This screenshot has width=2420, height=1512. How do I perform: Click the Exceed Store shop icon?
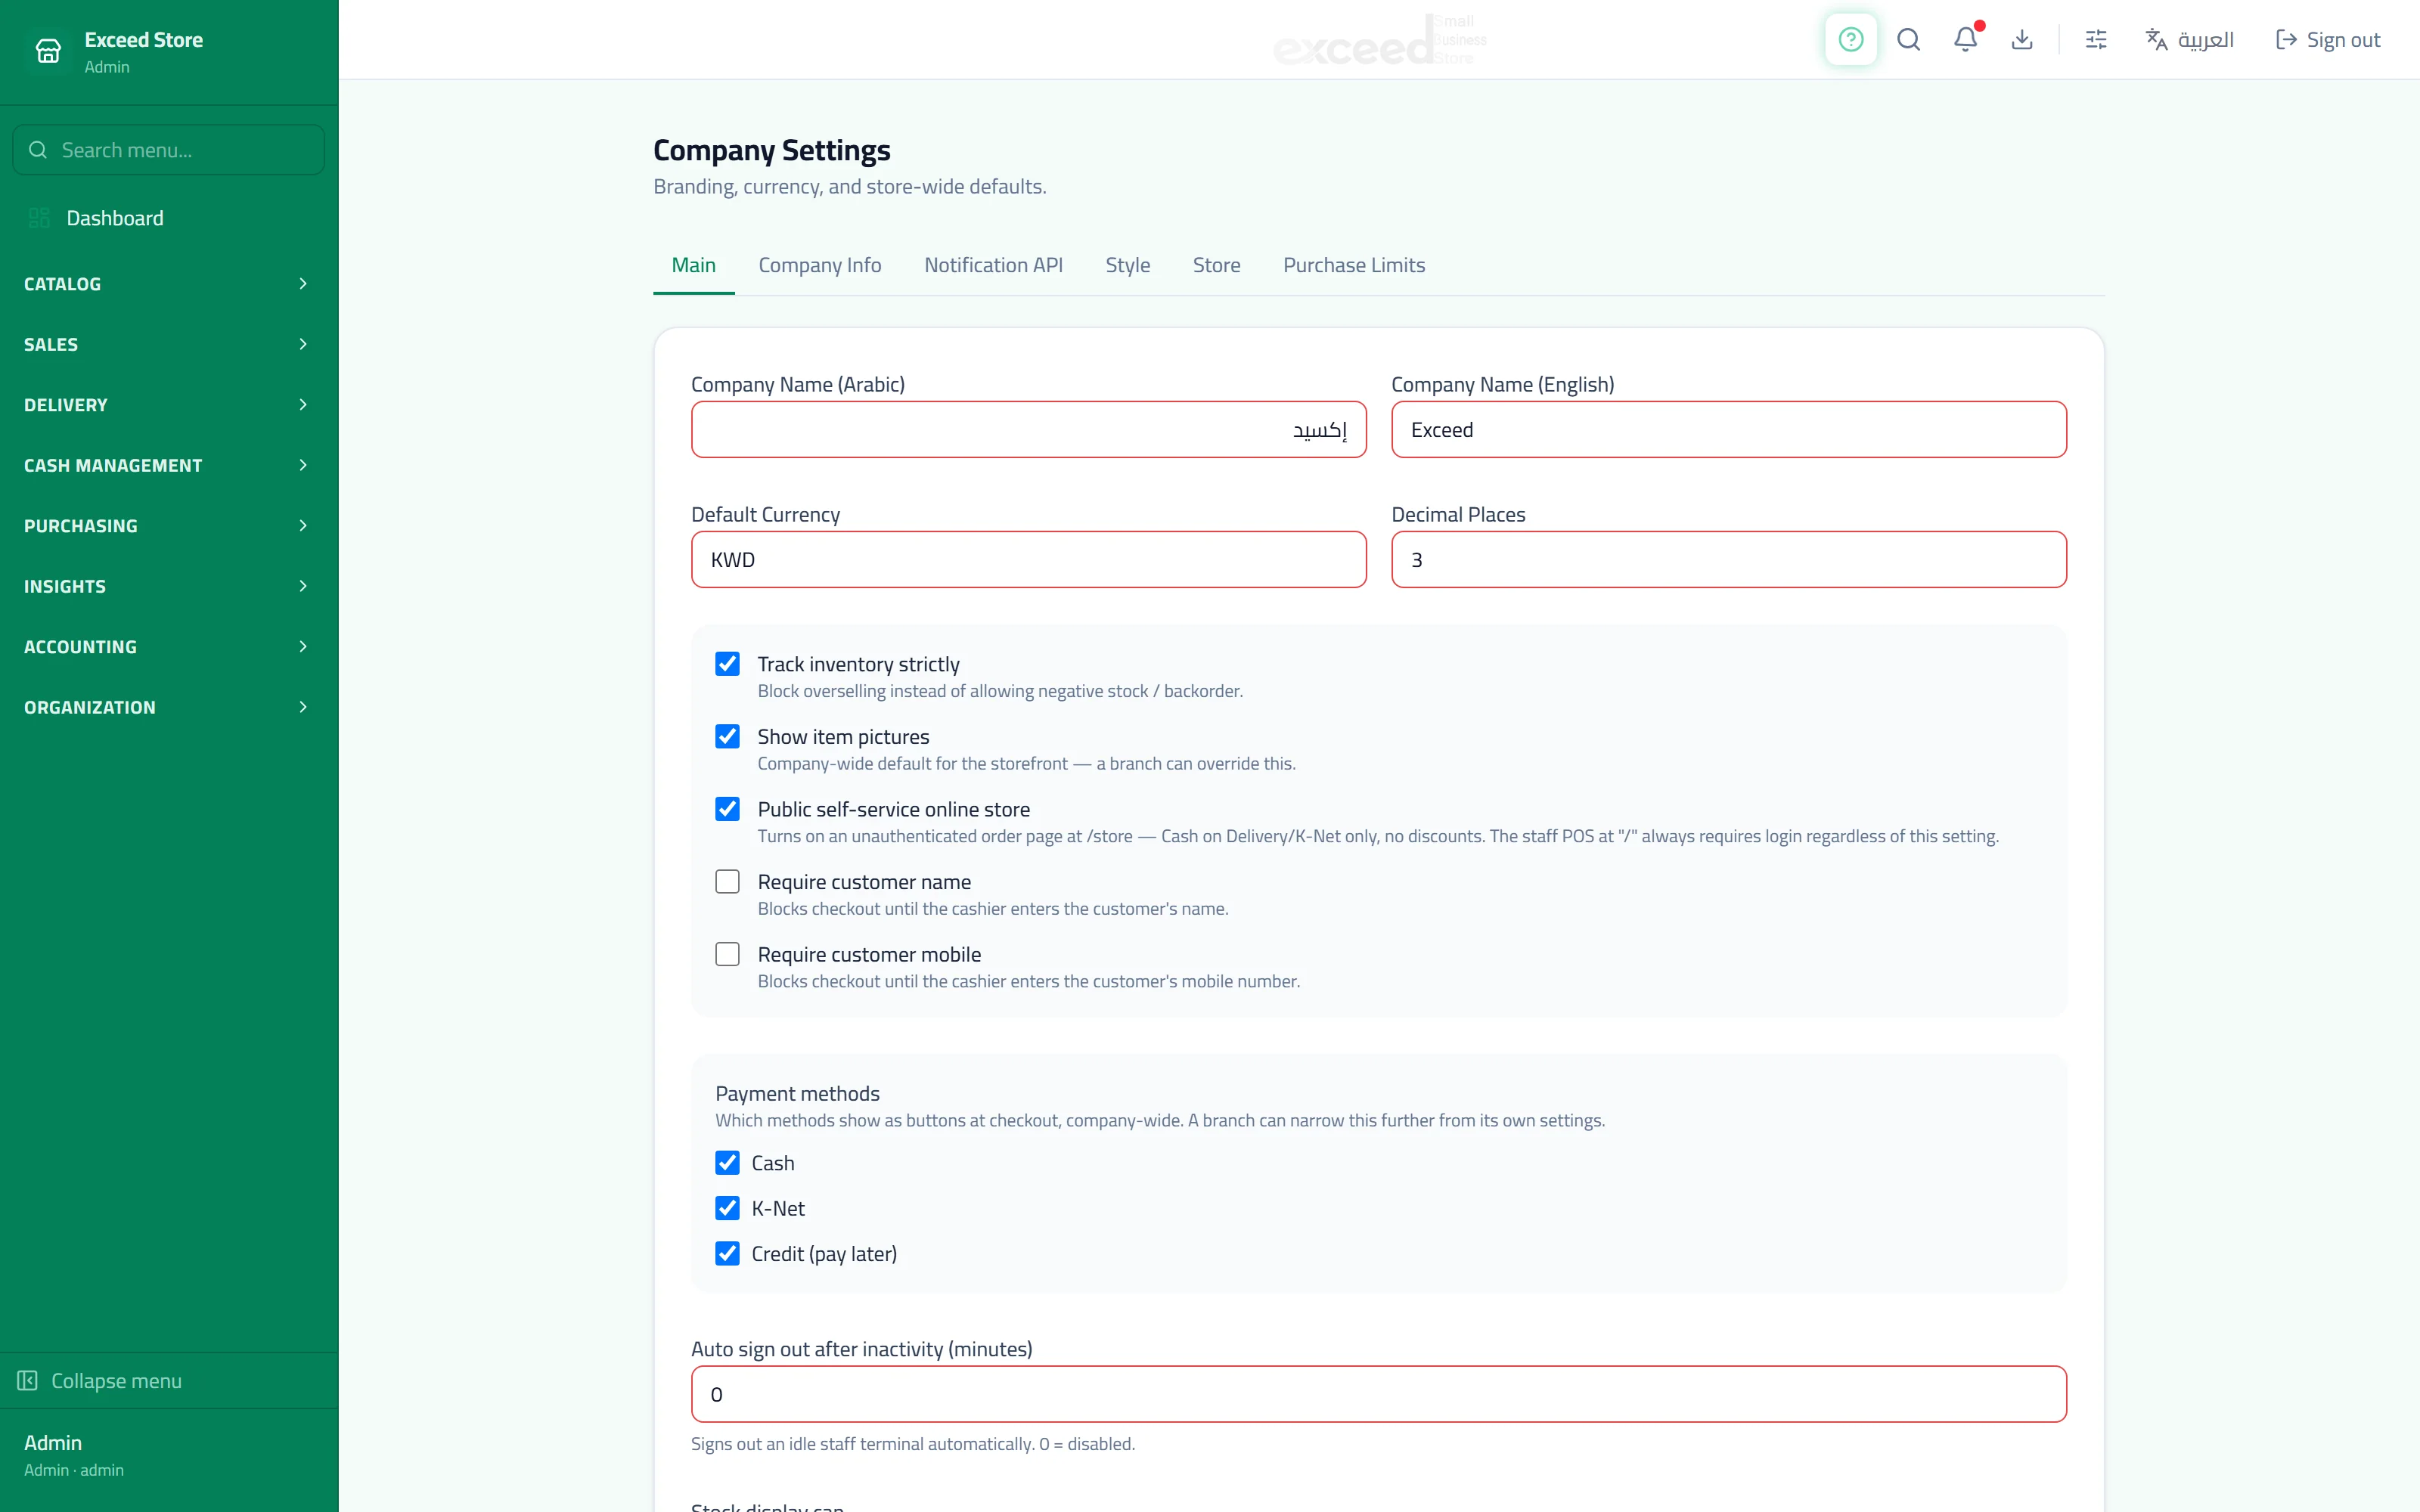click(x=48, y=51)
